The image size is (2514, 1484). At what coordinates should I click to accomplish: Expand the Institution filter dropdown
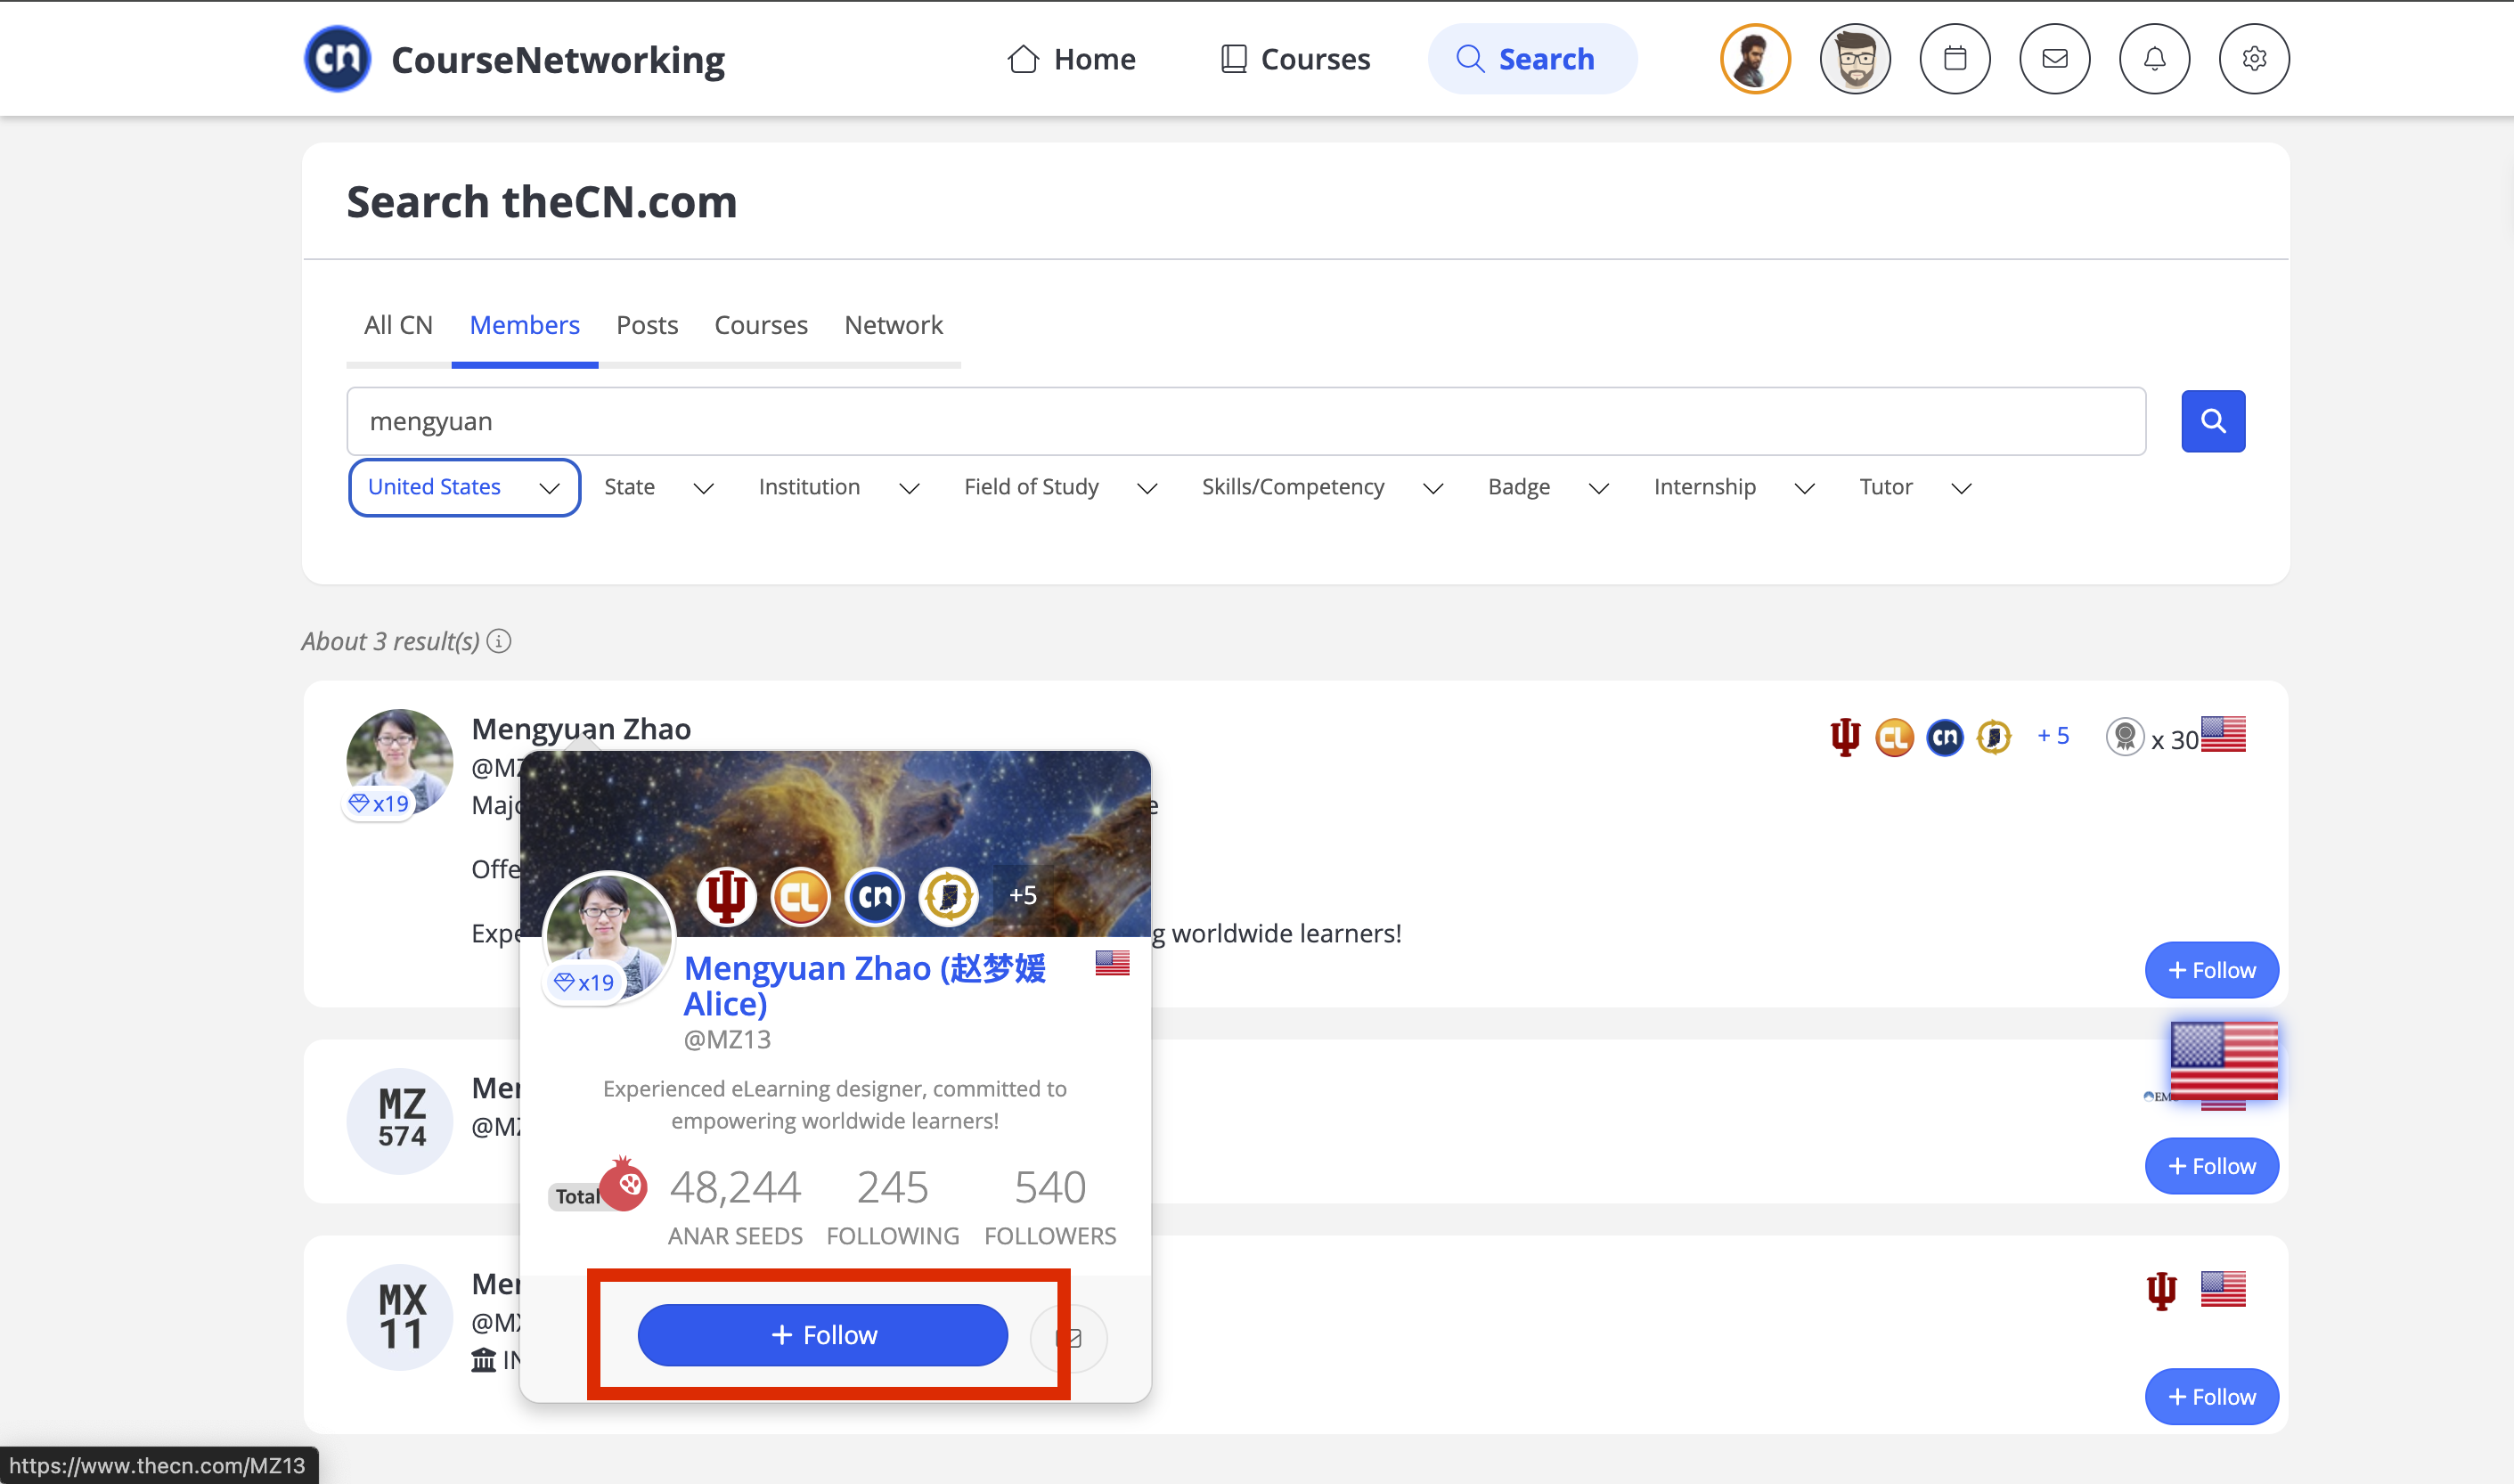pos(839,487)
